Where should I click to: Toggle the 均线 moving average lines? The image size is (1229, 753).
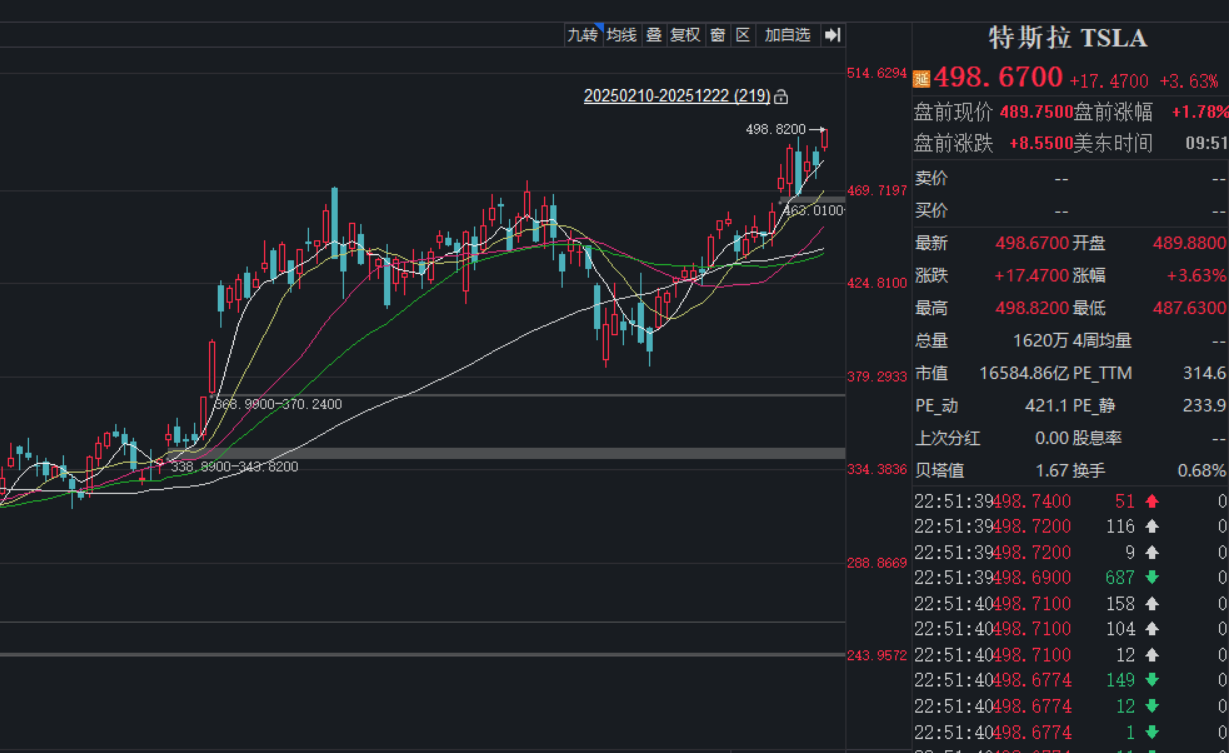621,35
